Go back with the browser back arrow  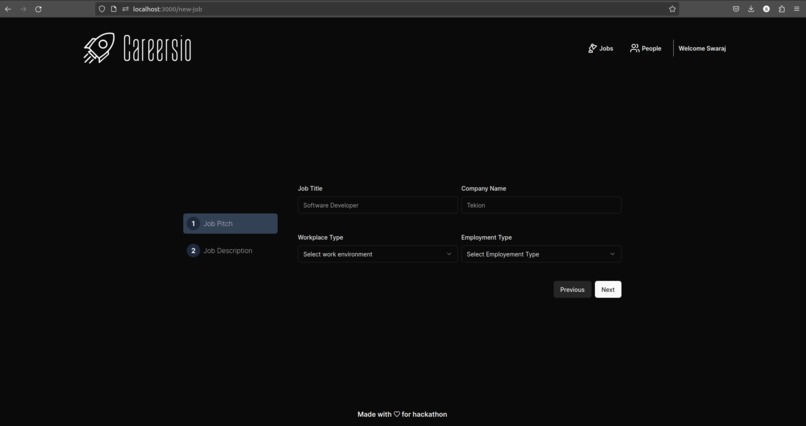coord(8,9)
